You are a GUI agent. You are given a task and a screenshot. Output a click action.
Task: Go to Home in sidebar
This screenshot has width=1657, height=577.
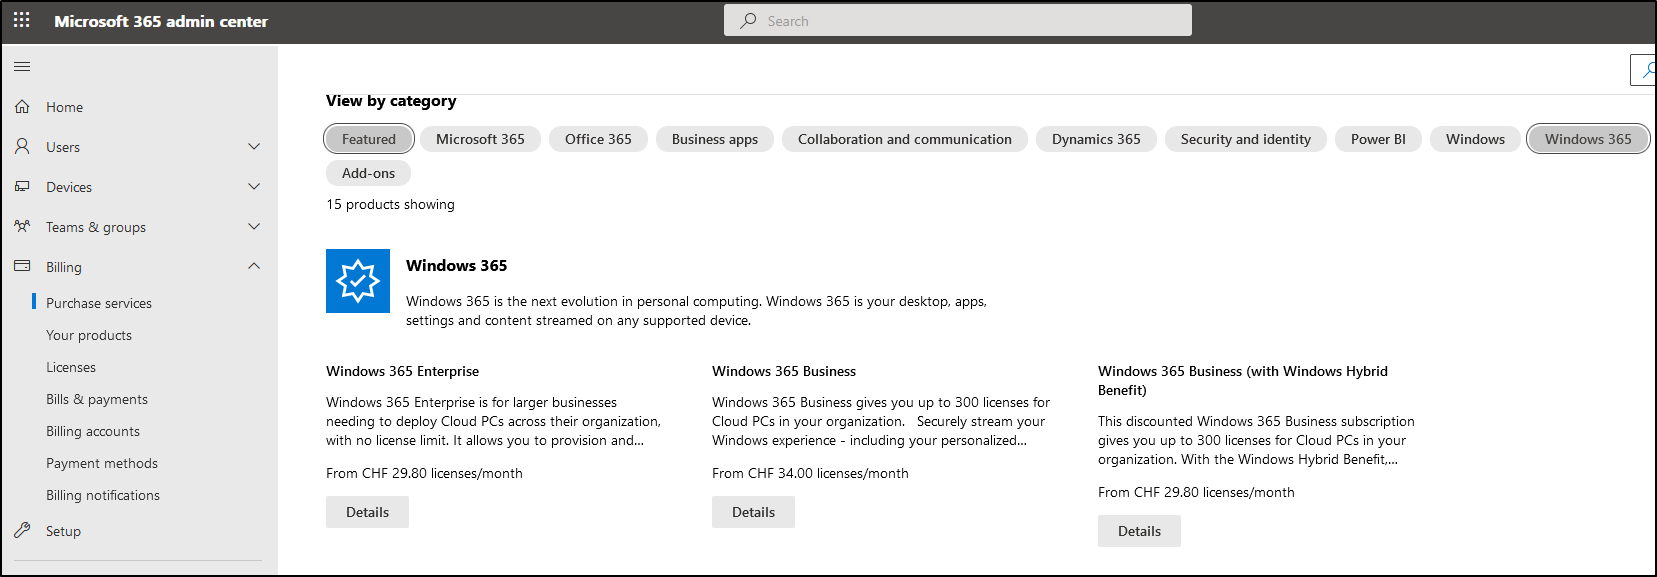tap(64, 107)
